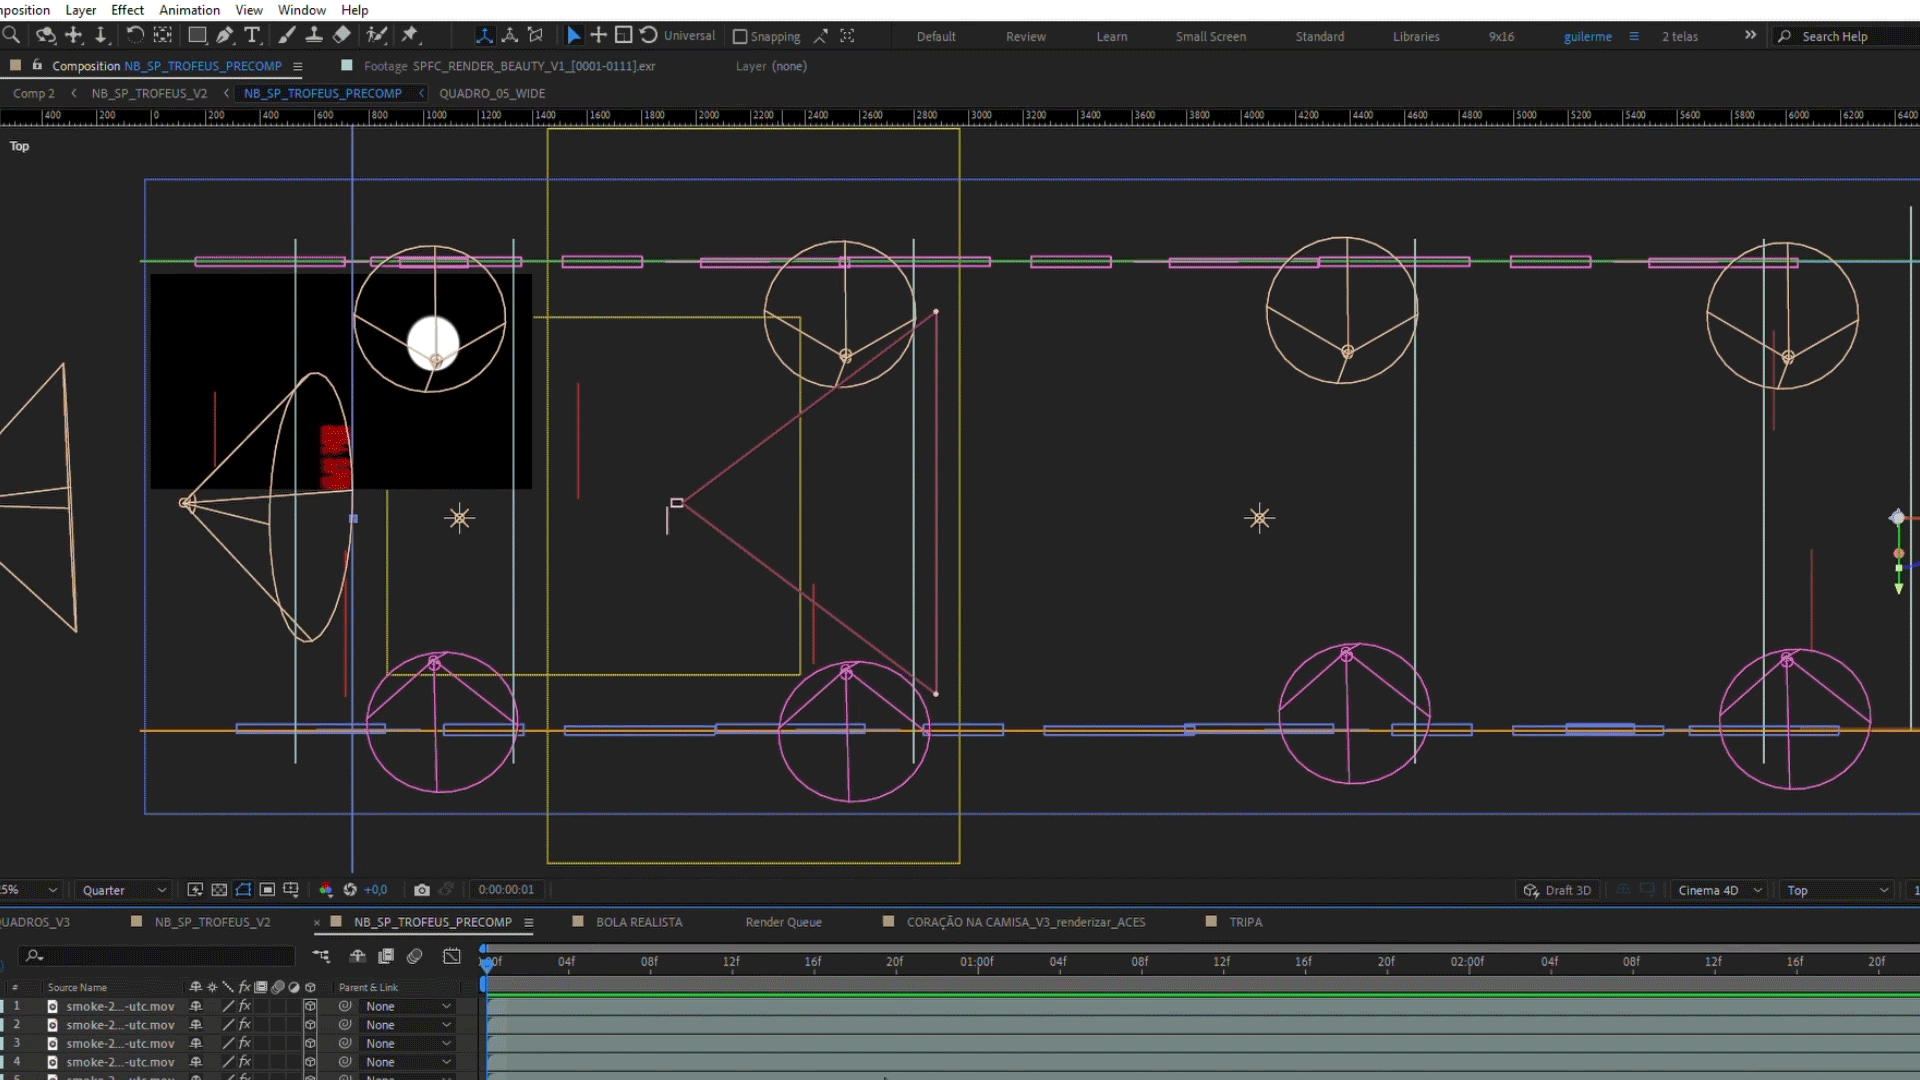Open the Quarter resolution dropdown
The width and height of the screenshot is (1920, 1080).
click(x=124, y=890)
